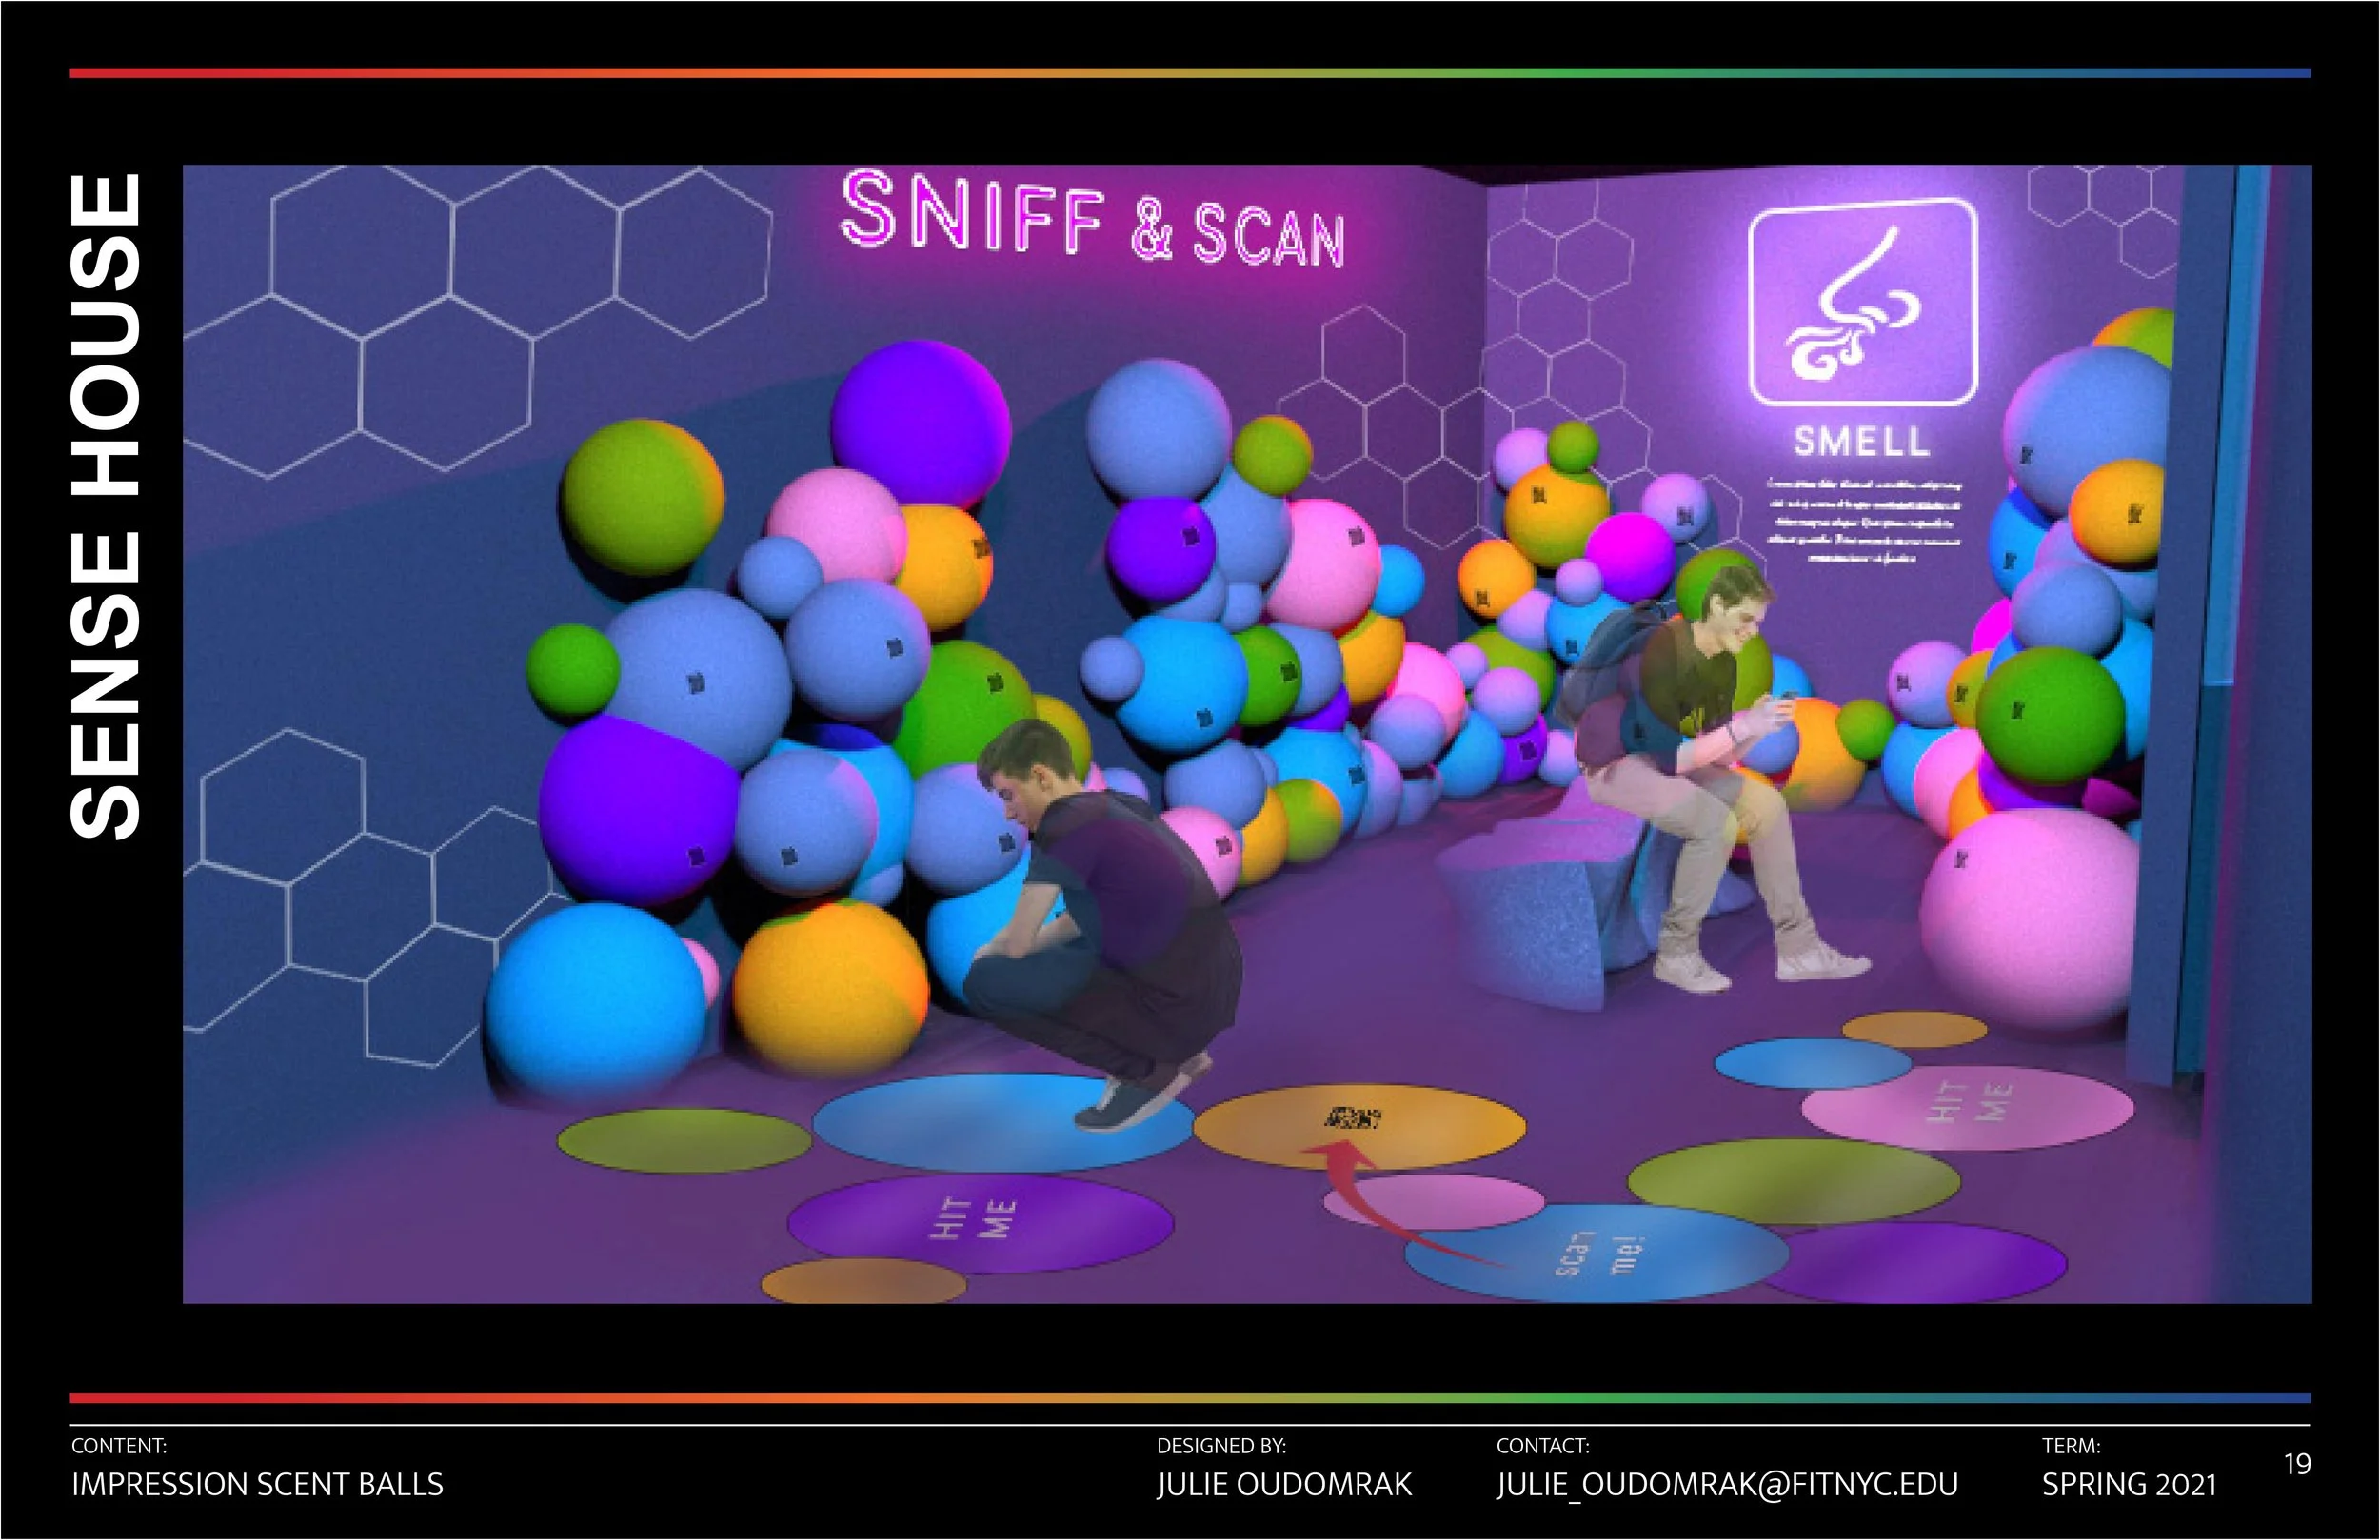Viewport: 2380px width, 1540px height.
Task: Click the big green ball top left
Action: [641, 497]
